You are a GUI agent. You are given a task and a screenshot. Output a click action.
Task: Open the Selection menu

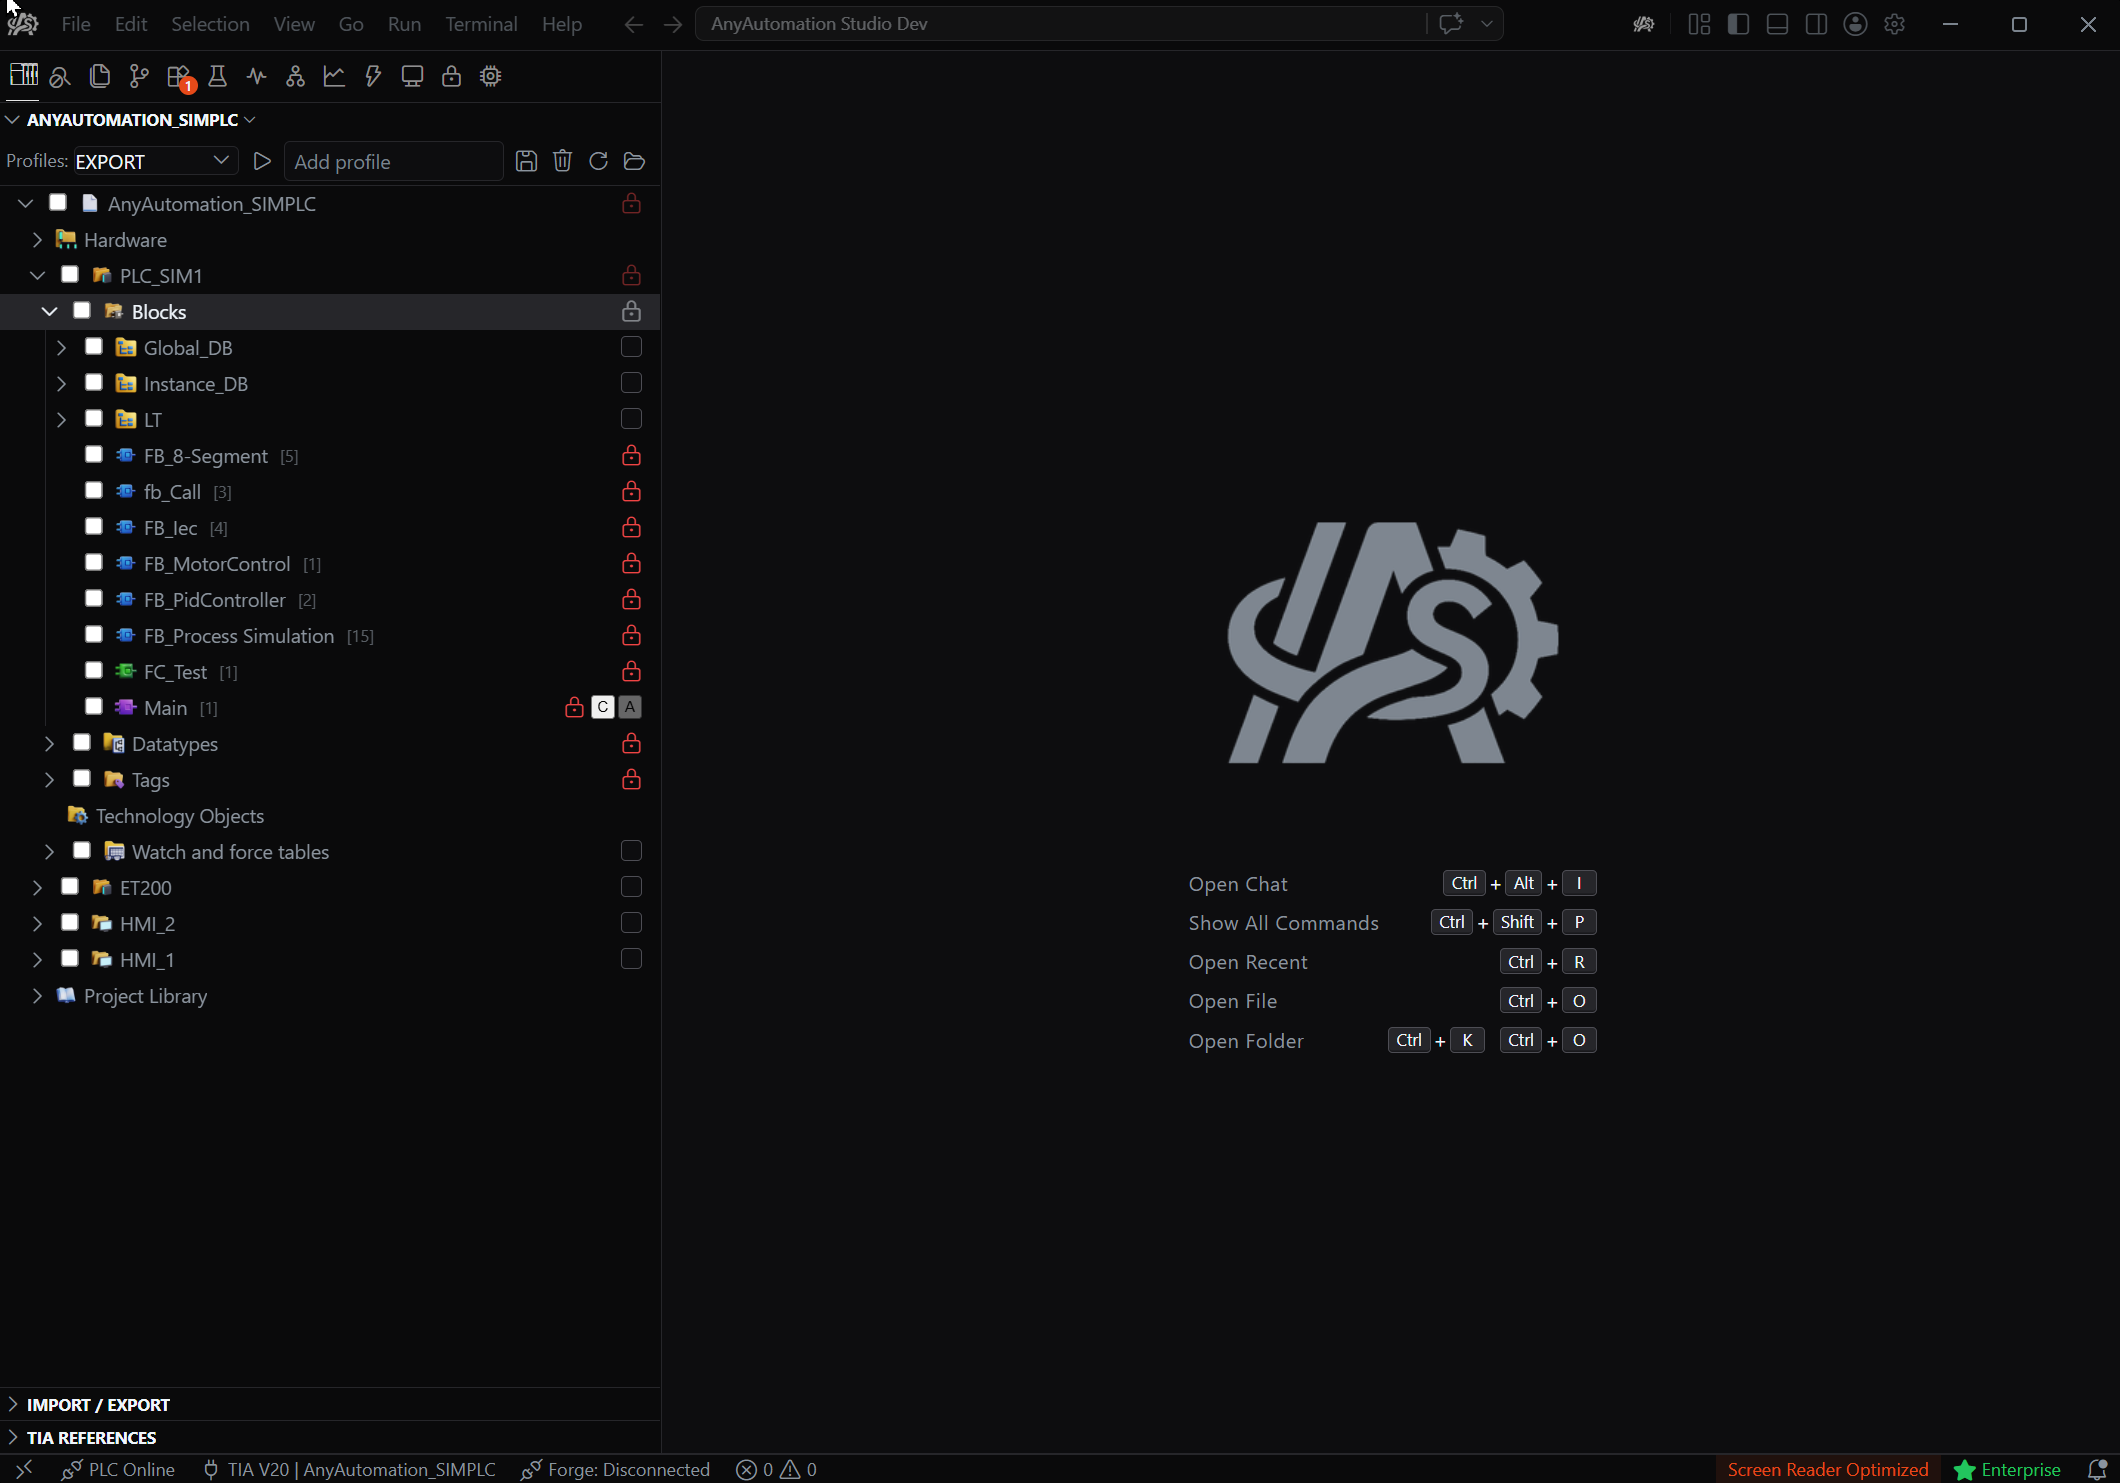click(x=210, y=24)
